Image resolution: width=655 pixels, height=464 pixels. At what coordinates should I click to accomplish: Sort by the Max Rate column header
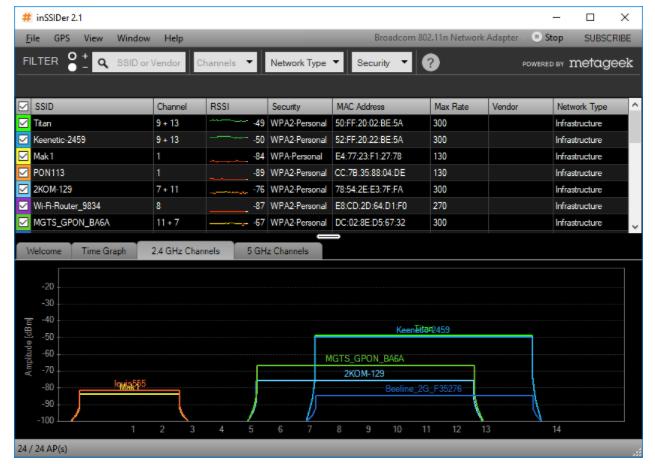[x=459, y=106]
